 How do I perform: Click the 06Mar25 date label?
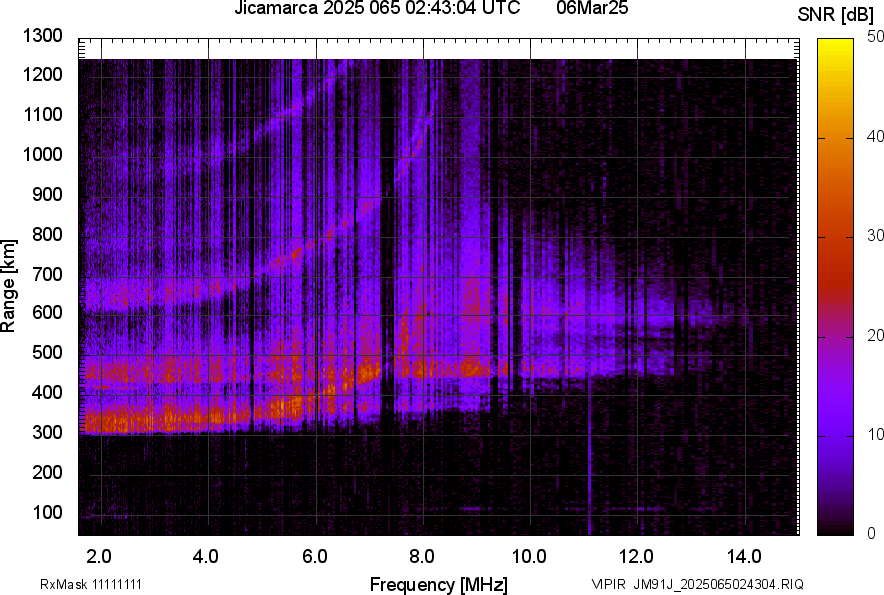pos(591,9)
